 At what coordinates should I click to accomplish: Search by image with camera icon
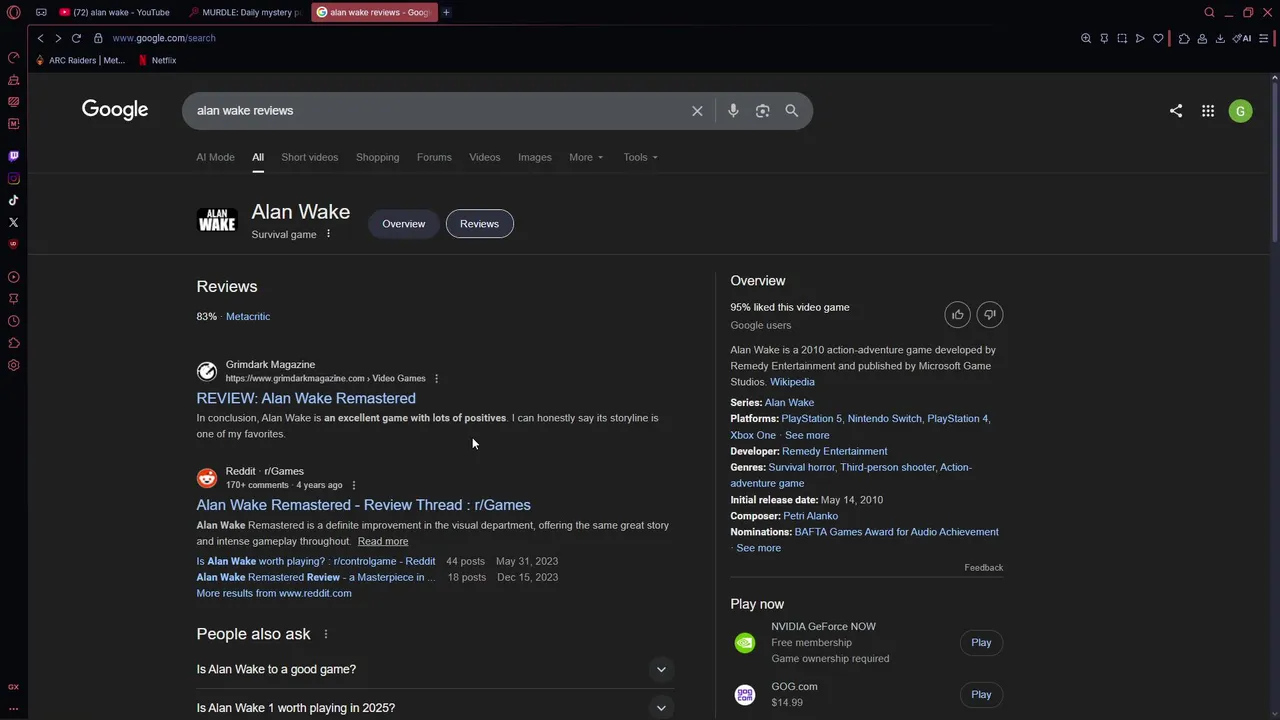(x=762, y=111)
